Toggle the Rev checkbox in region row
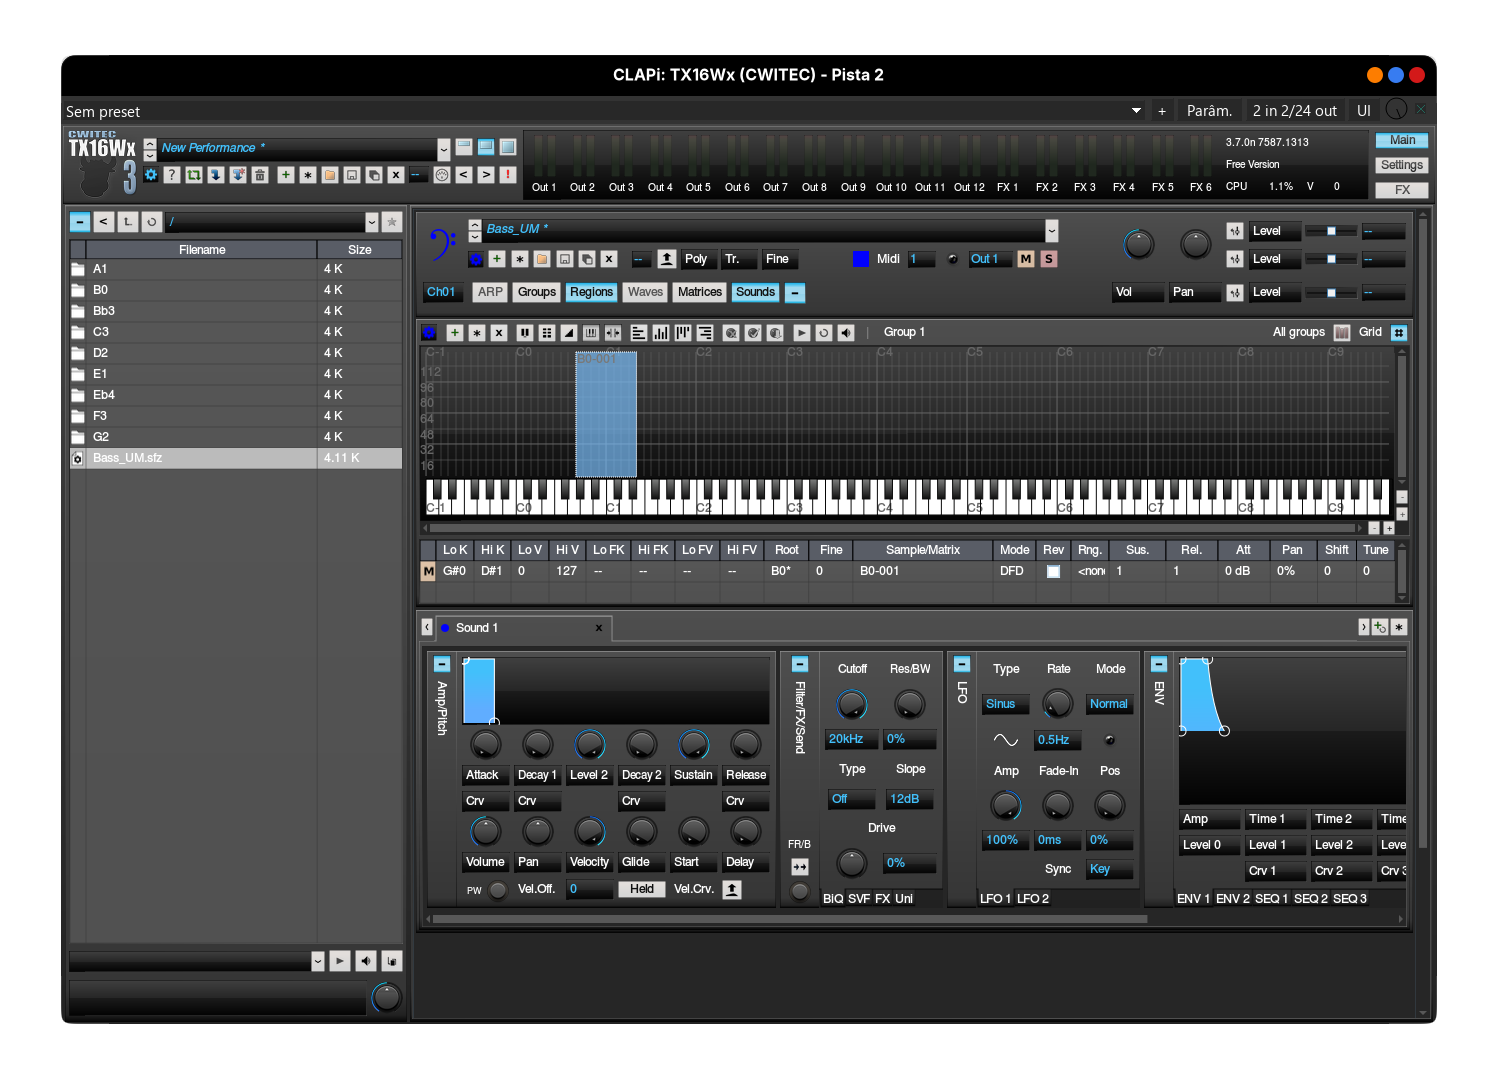The height and width of the screenshot is (1091, 1498). 1053,572
